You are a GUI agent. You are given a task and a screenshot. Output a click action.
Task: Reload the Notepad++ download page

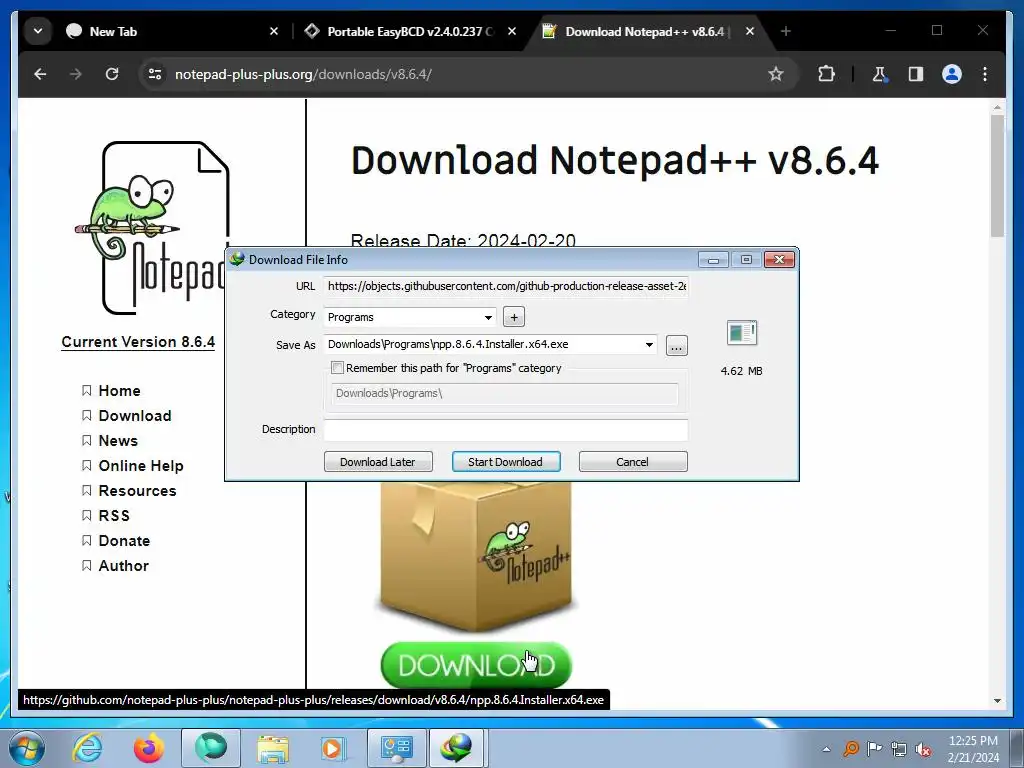pos(112,74)
